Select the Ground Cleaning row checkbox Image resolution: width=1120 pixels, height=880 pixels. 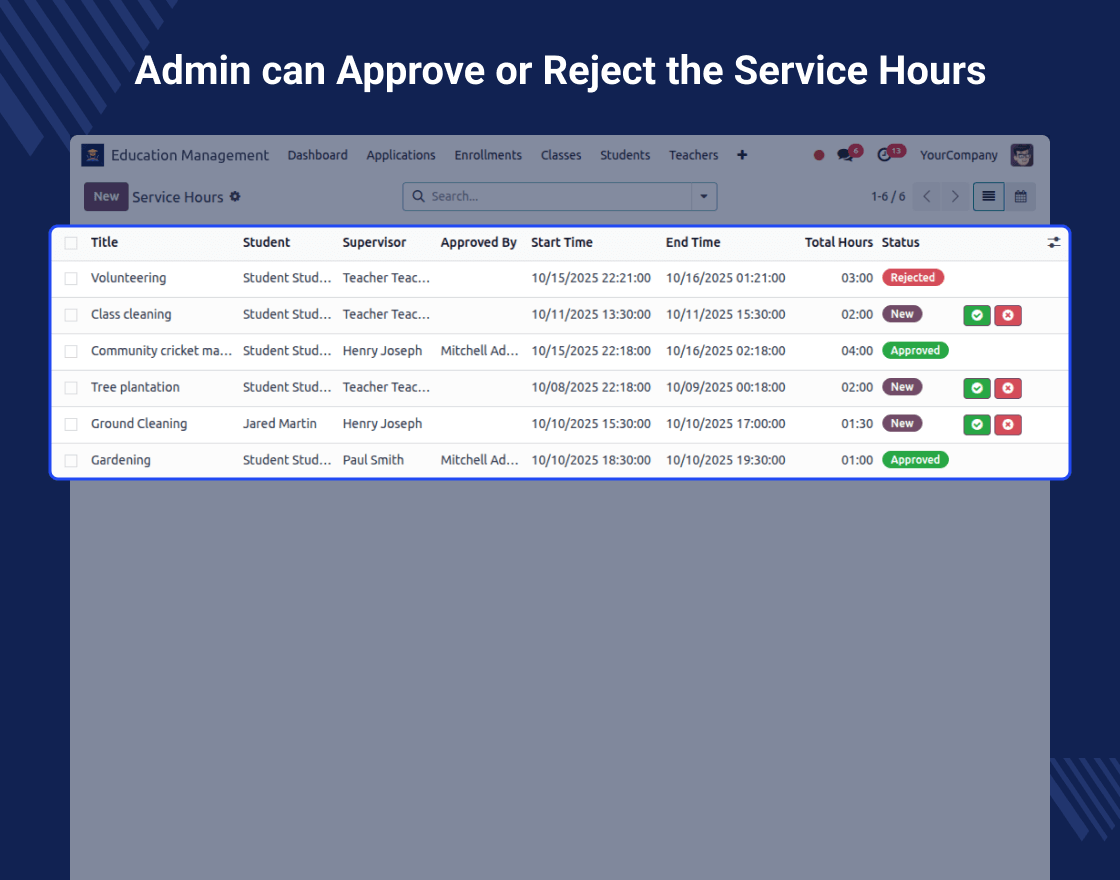71,424
